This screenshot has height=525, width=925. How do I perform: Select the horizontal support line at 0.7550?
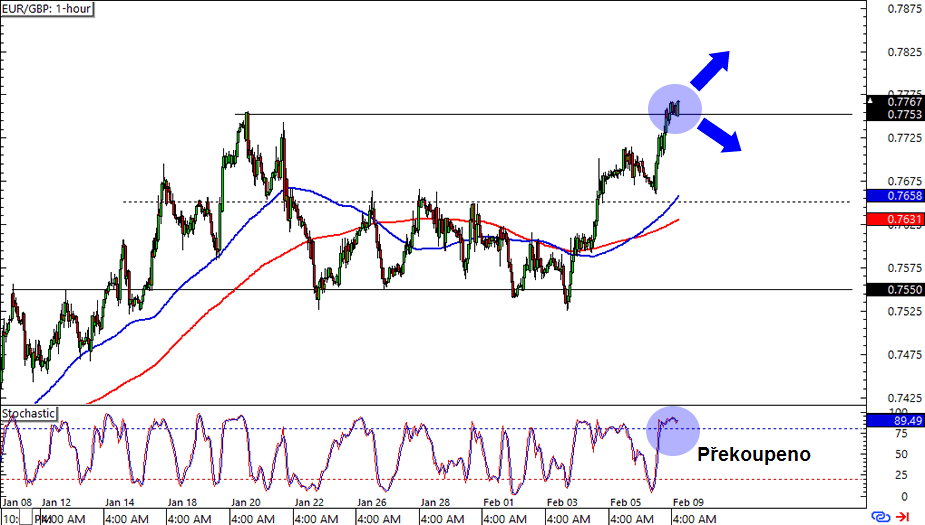click(432, 290)
